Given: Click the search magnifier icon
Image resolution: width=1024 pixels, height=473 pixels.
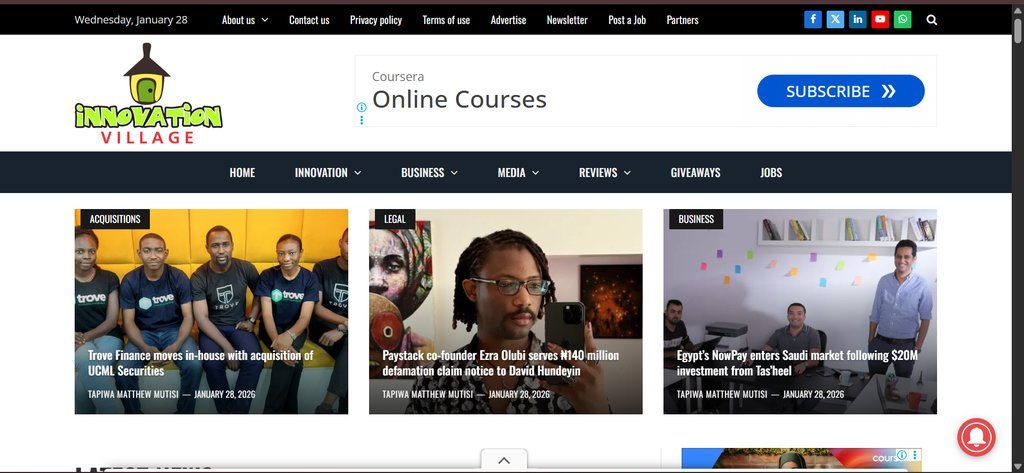Looking at the screenshot, I should point(932,20).
